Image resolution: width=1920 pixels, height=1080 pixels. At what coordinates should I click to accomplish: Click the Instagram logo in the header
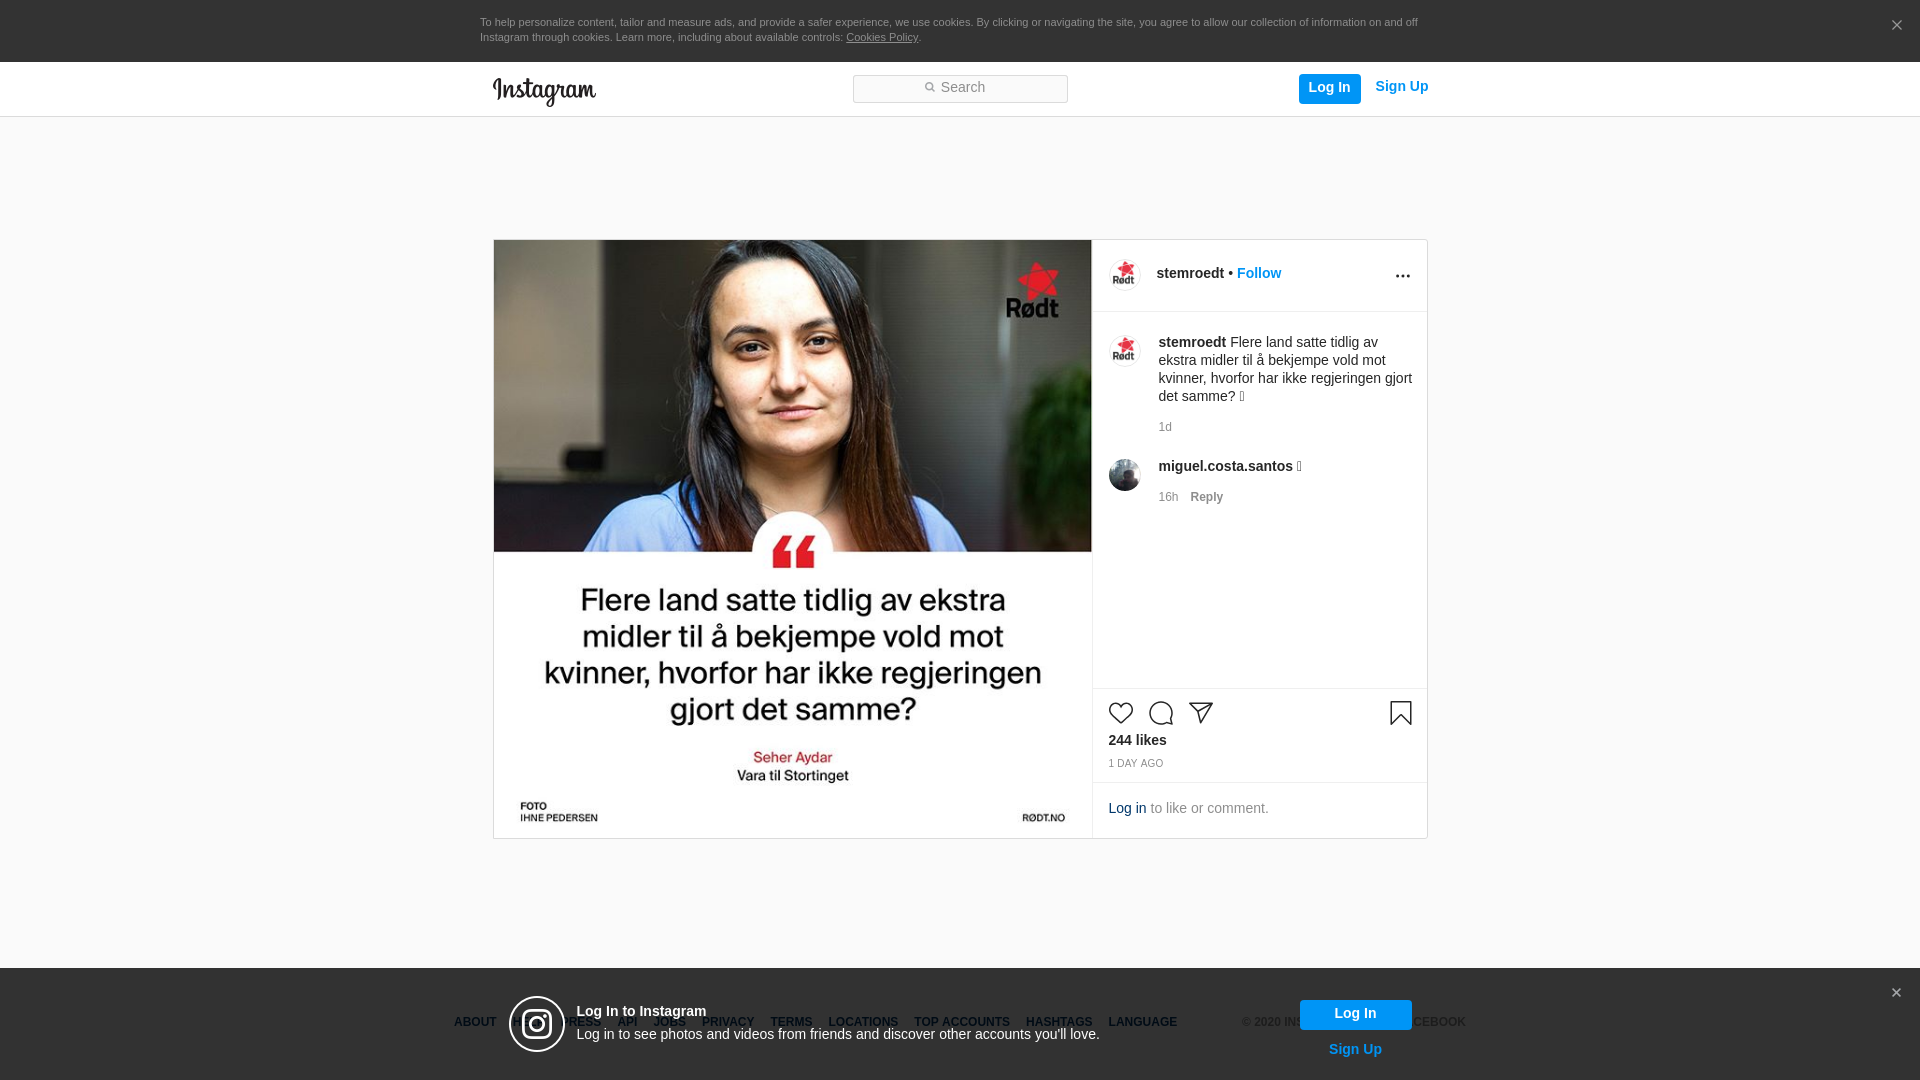[544, 91]
